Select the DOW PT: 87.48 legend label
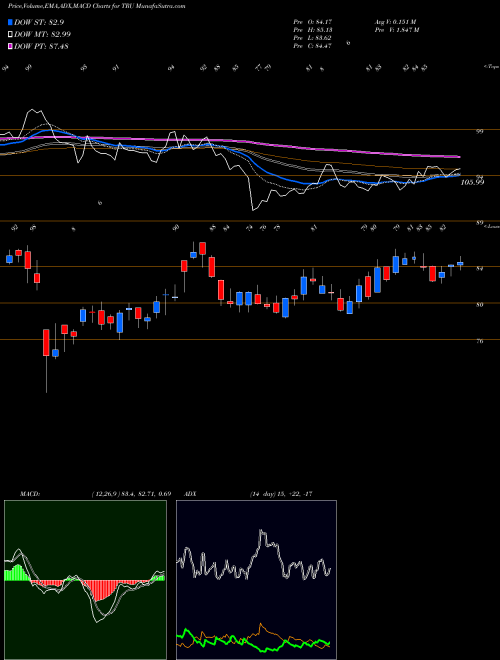500x660 pixels. pos(41,47)
